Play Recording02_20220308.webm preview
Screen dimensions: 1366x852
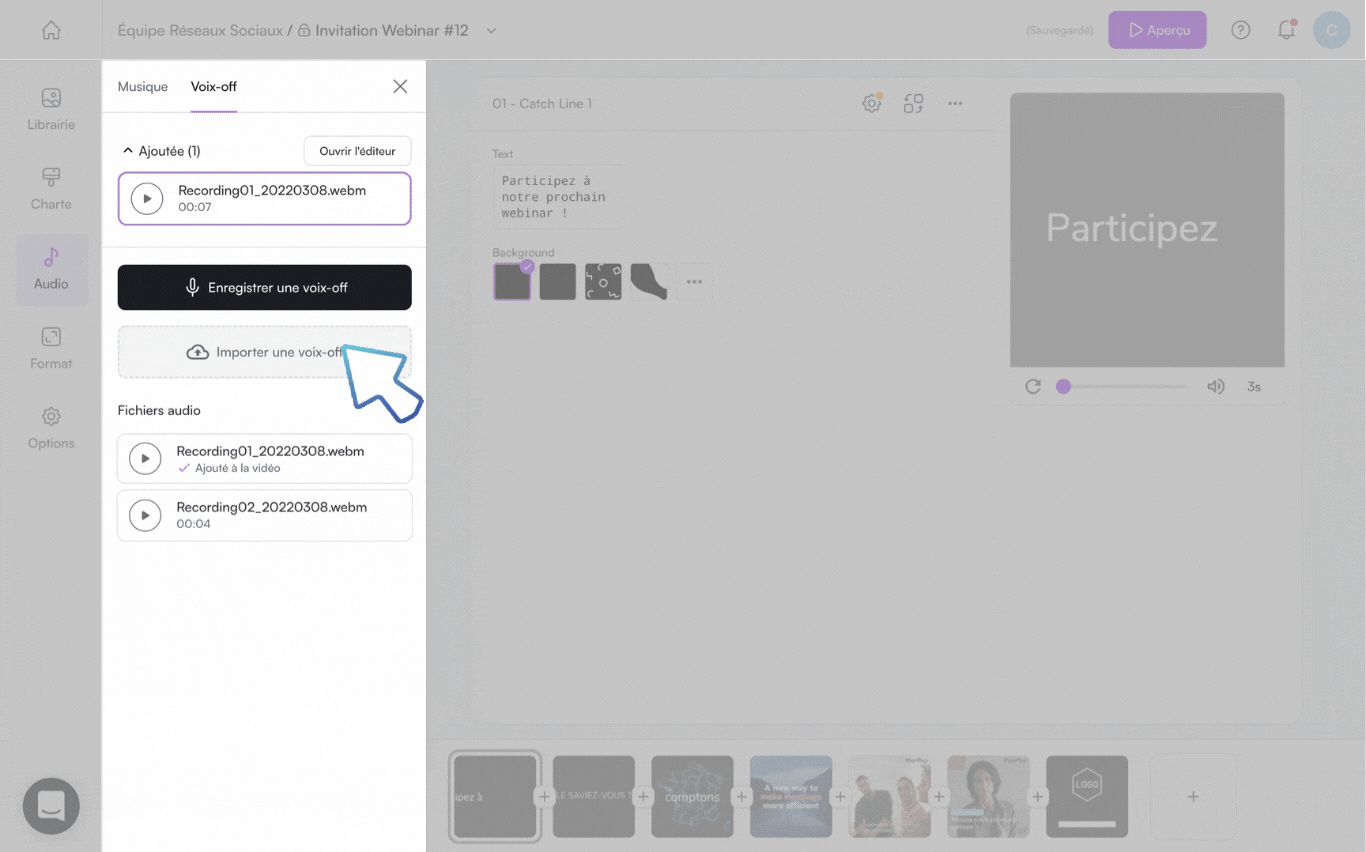[x=145, y=515]
